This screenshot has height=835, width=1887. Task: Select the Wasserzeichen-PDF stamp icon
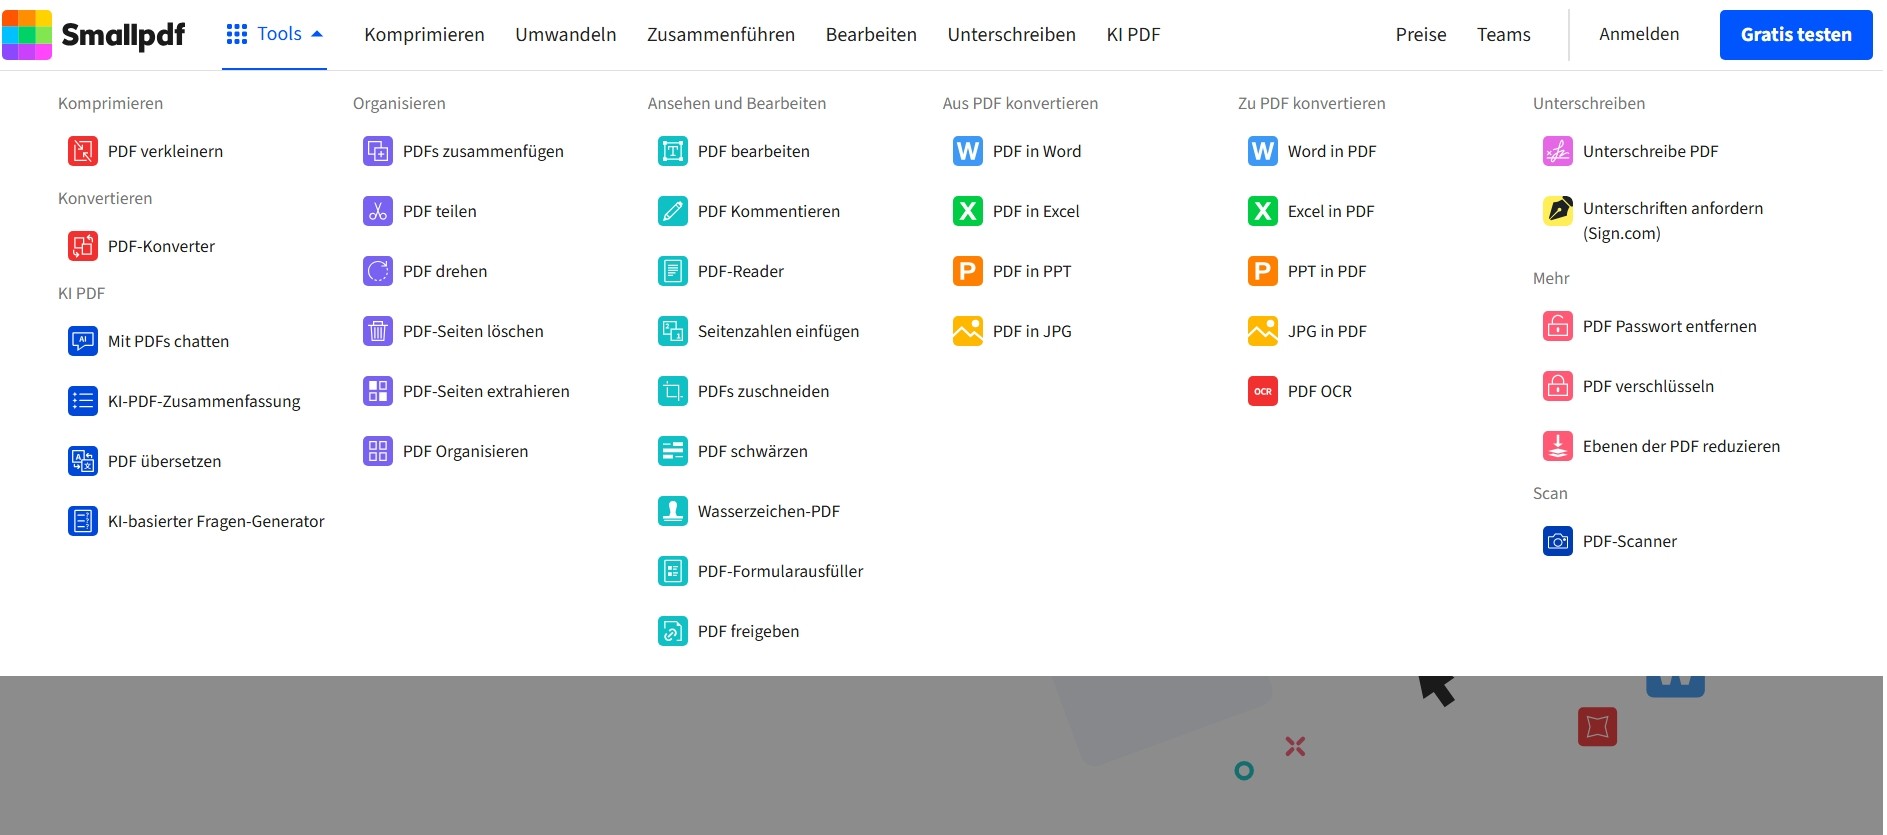672,511
